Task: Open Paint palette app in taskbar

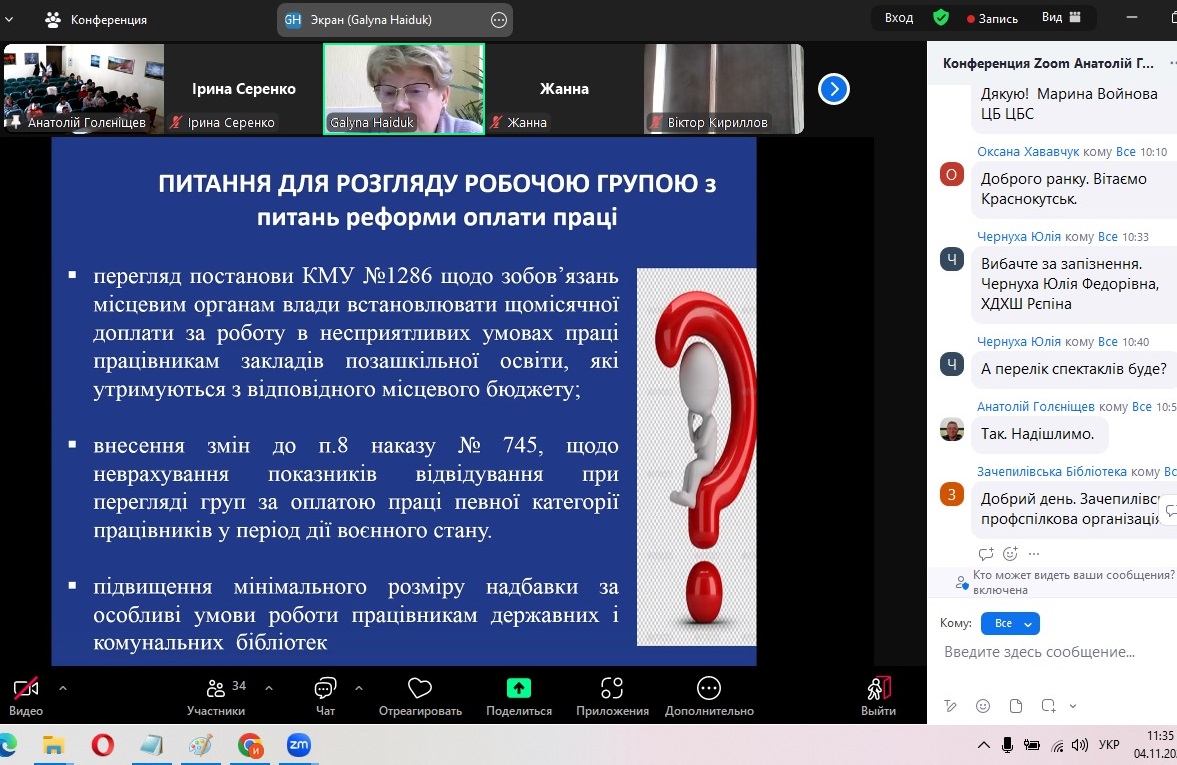Action: click(x=200, y=745)
